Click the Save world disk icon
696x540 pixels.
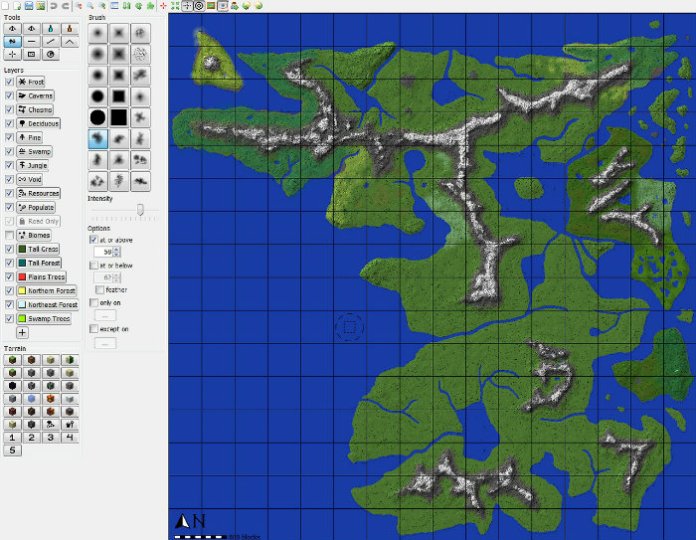28,5
